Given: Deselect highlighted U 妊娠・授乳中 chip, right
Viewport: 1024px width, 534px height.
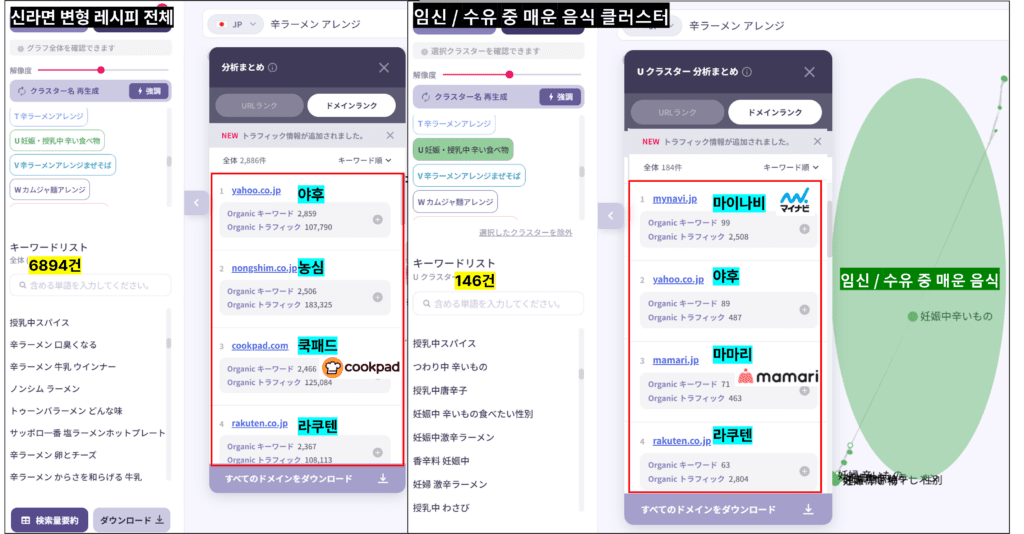Looking at the screenshot, I should pos(463,149).
